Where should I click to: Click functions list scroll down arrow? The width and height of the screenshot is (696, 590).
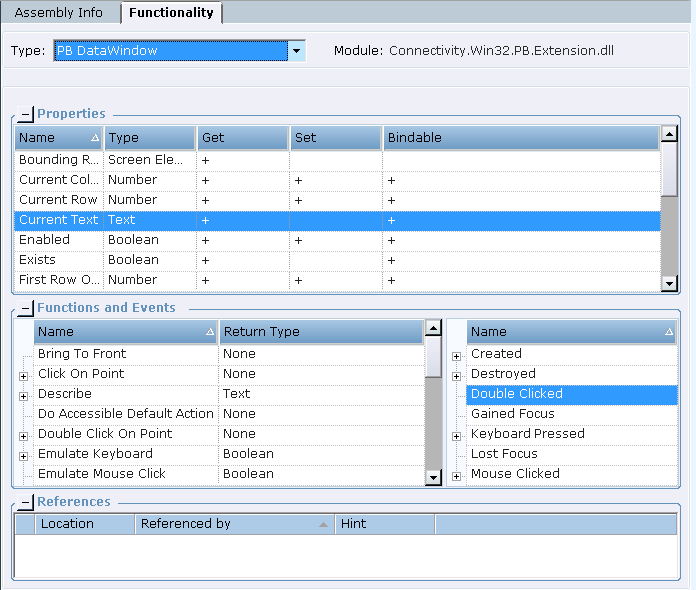click(433, 478)
